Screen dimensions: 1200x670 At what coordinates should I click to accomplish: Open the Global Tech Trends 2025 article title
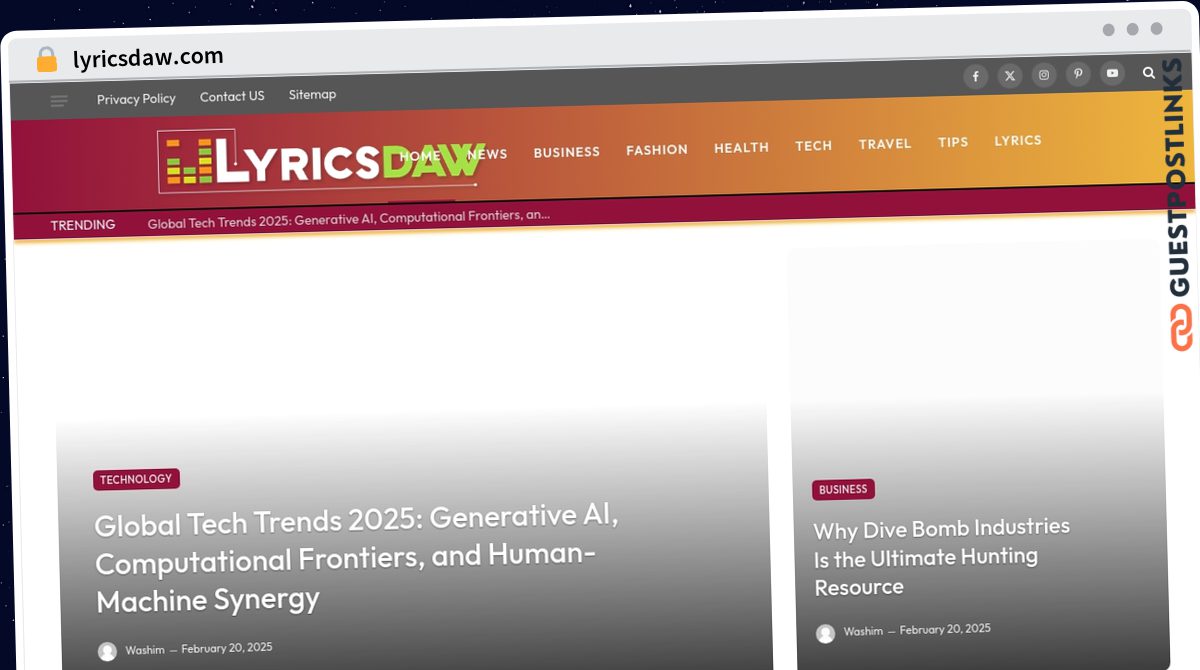point(358,558)
